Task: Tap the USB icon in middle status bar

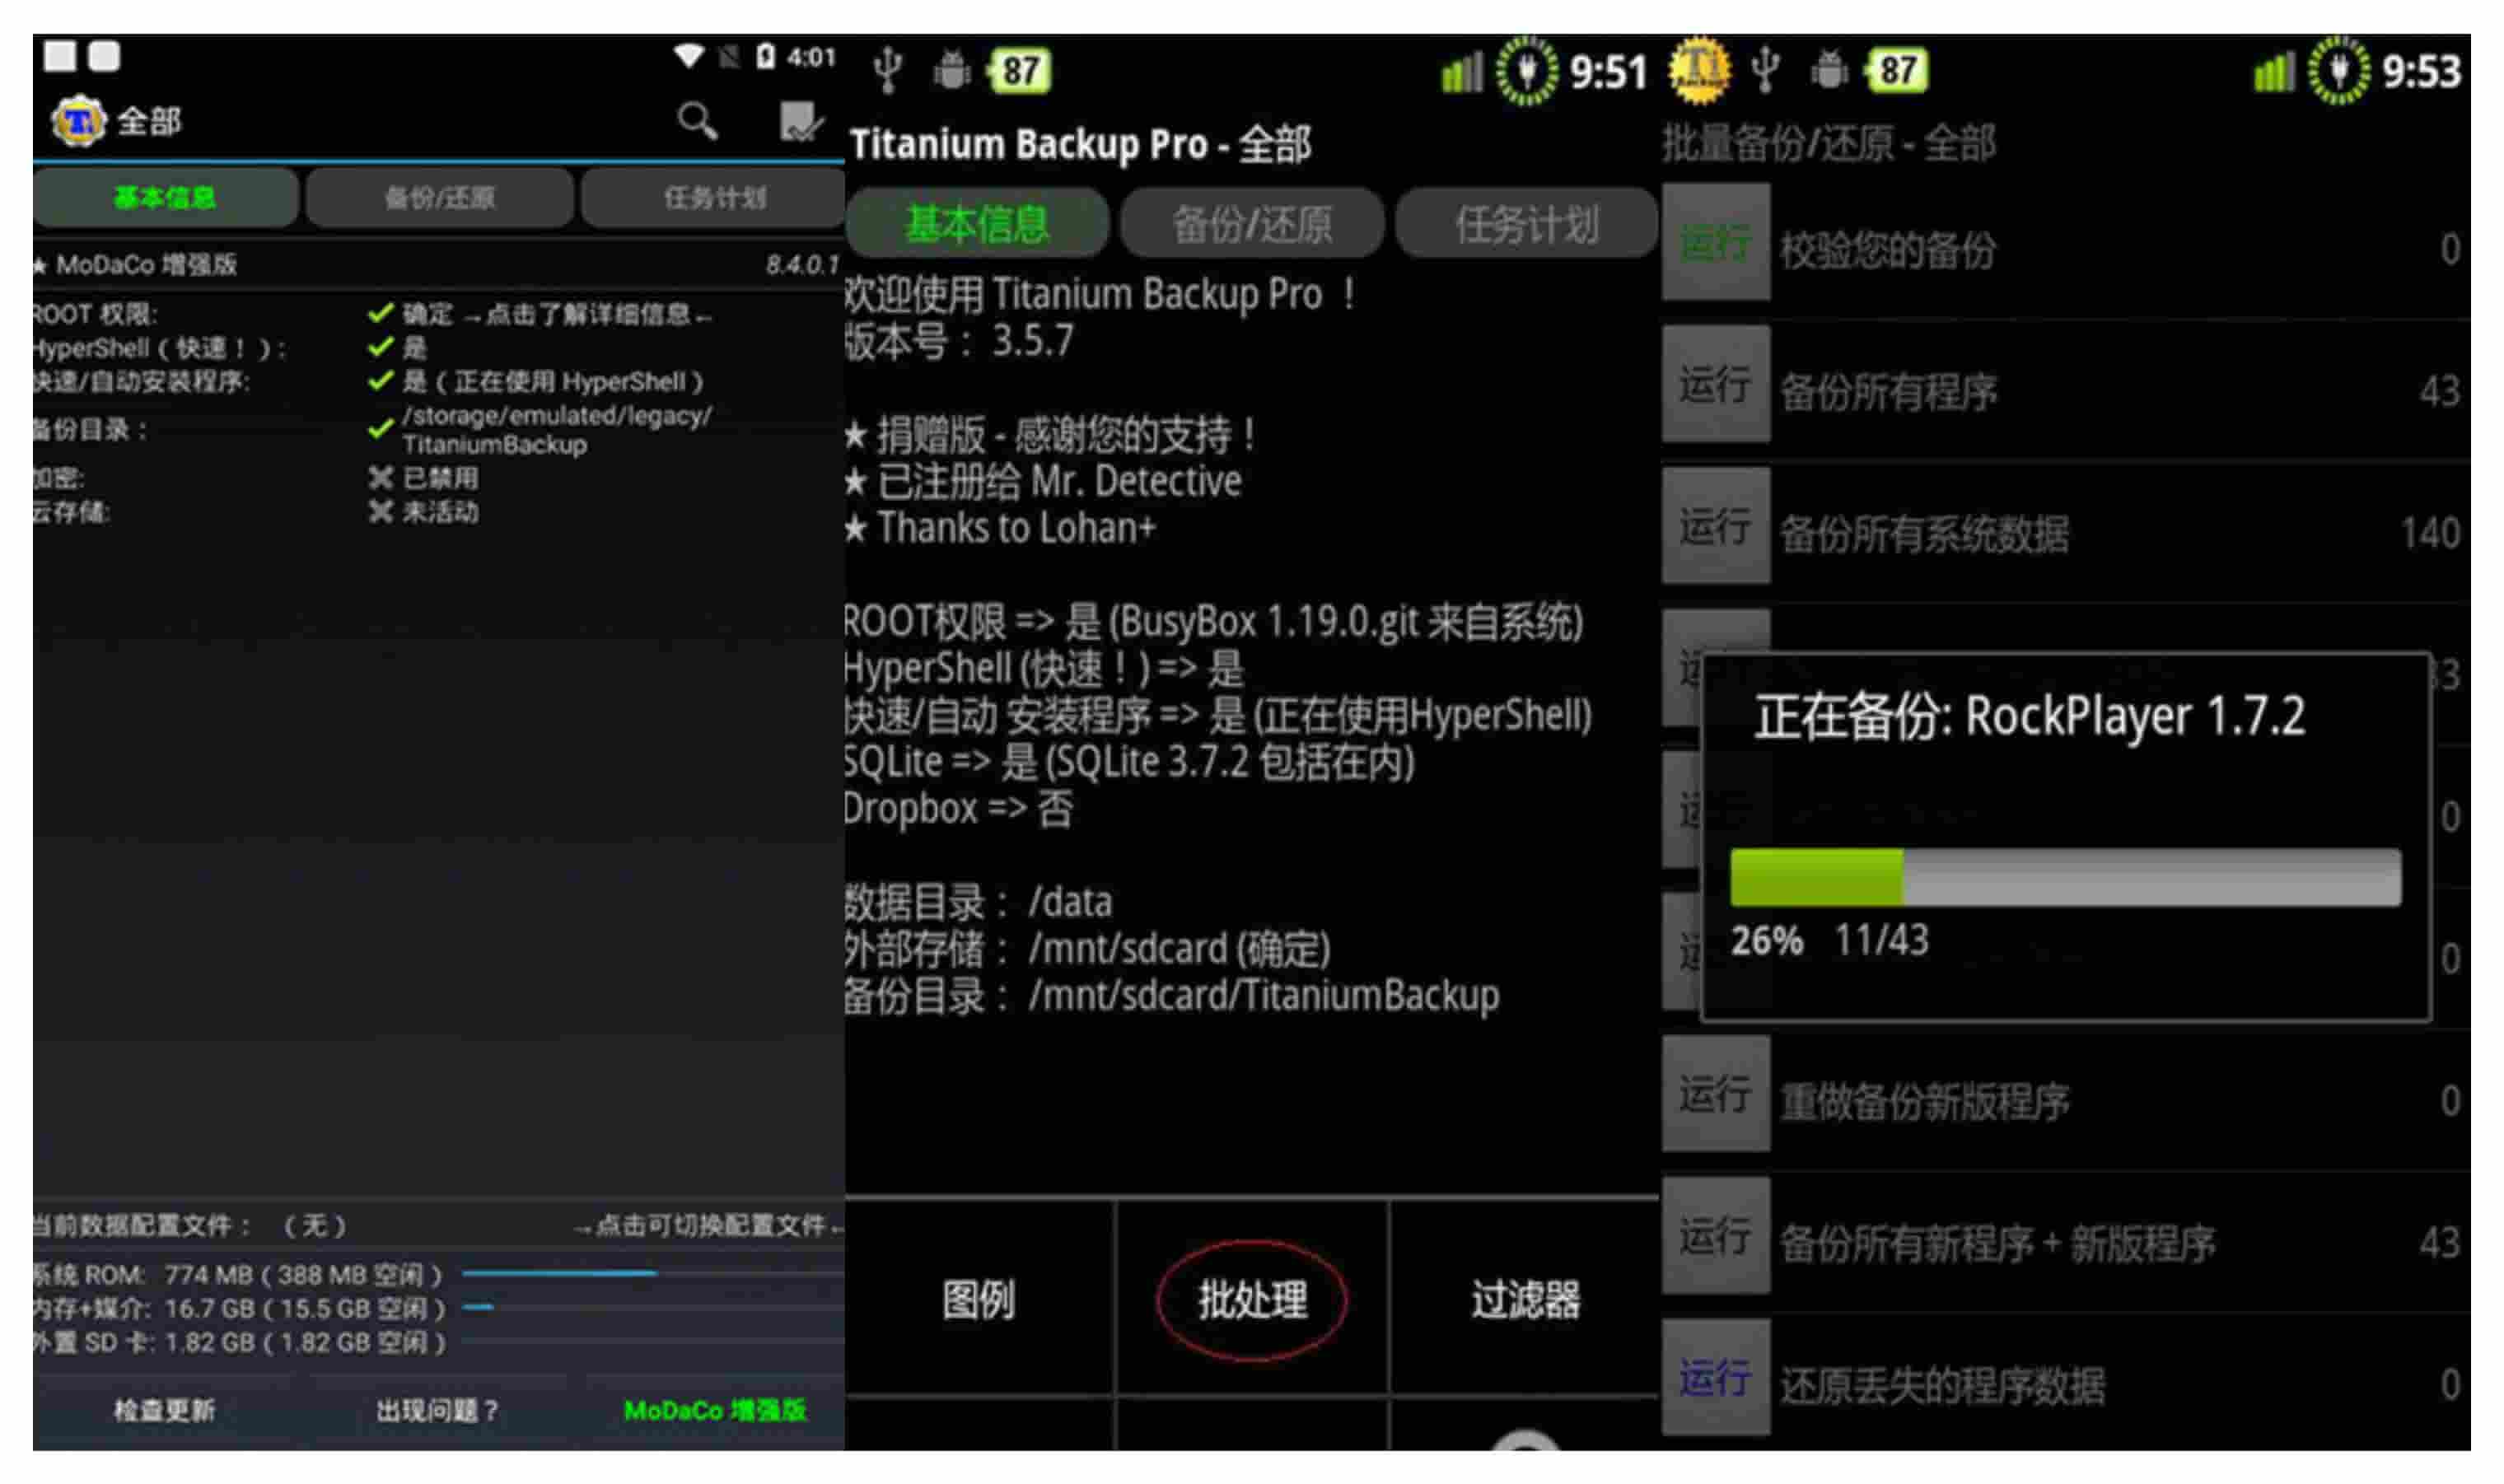Action: pos(887,70)
